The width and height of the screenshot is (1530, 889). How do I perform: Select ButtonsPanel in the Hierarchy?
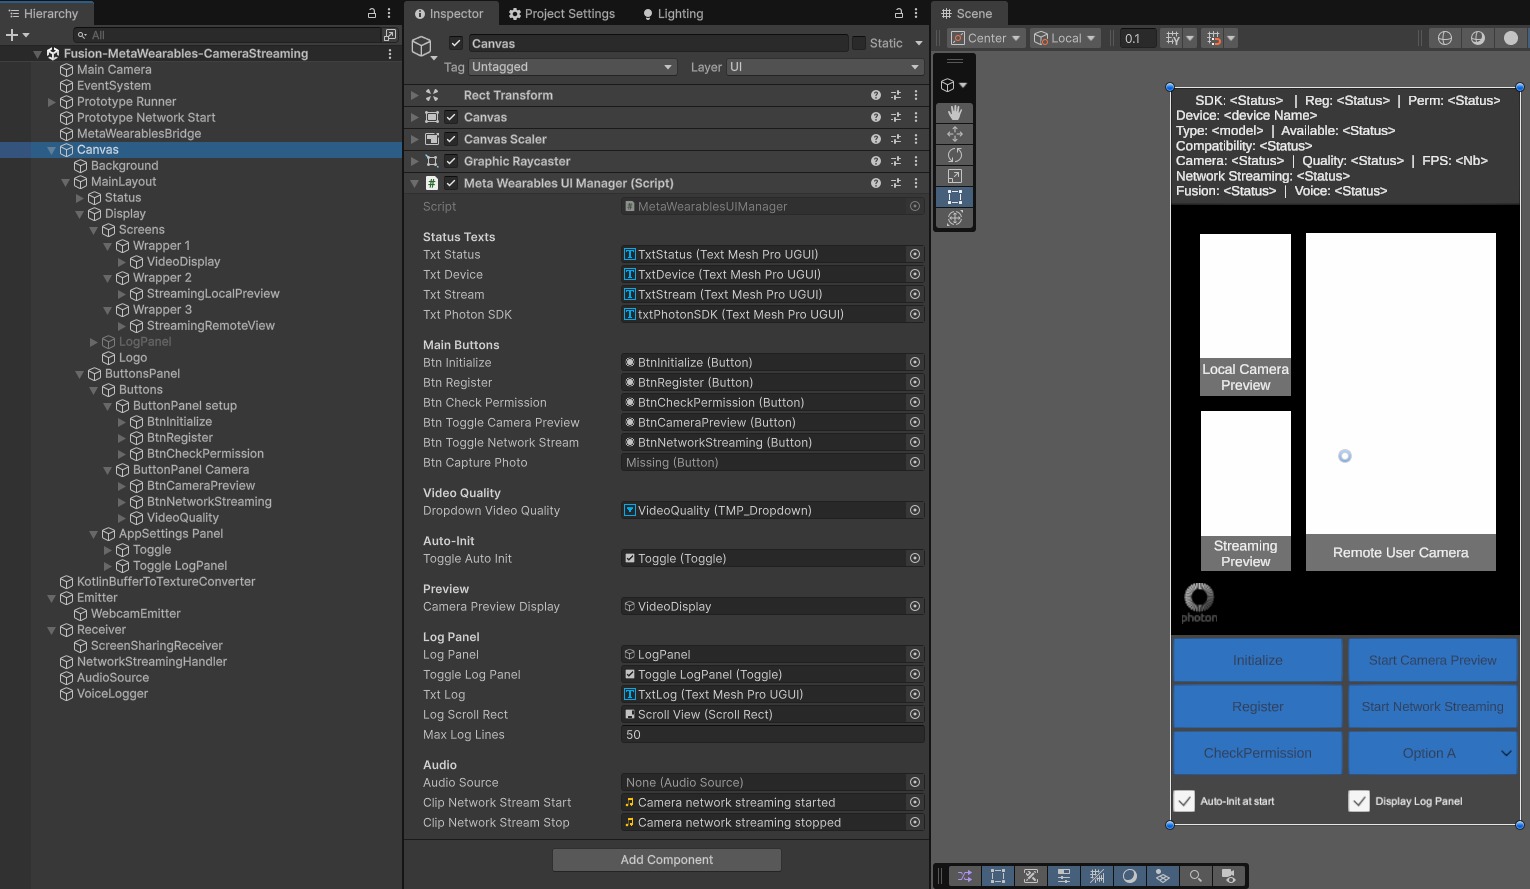pyautogui.click(x=142, y=374)
